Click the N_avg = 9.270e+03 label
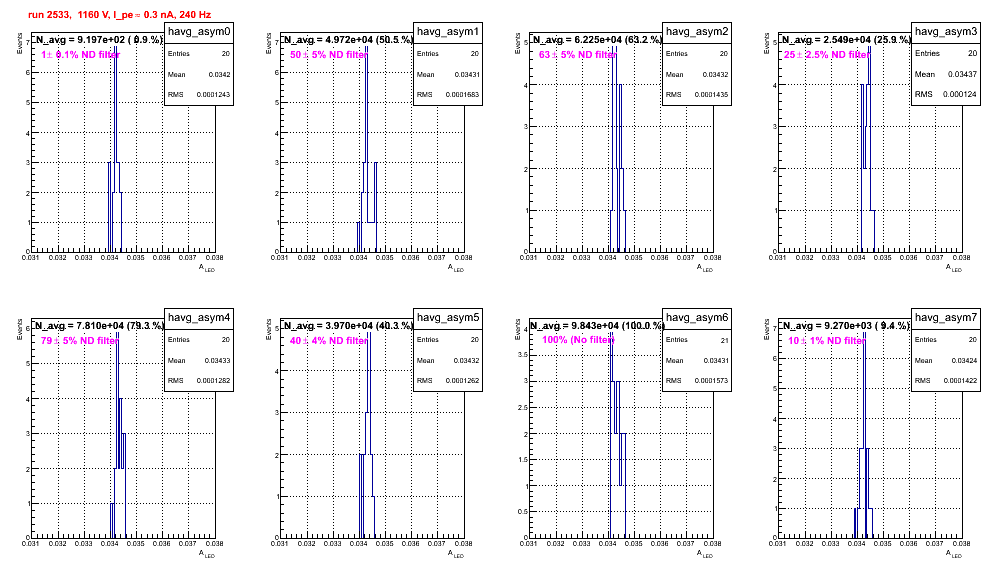Viewport: 996px width, 572px height. click(x=846, y=326)
